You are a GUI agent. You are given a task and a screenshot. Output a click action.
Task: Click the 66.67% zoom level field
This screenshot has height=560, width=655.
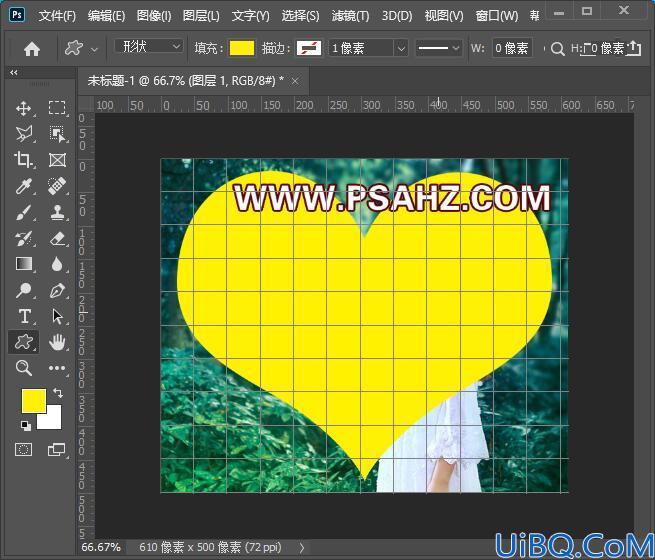click(101, 547)
